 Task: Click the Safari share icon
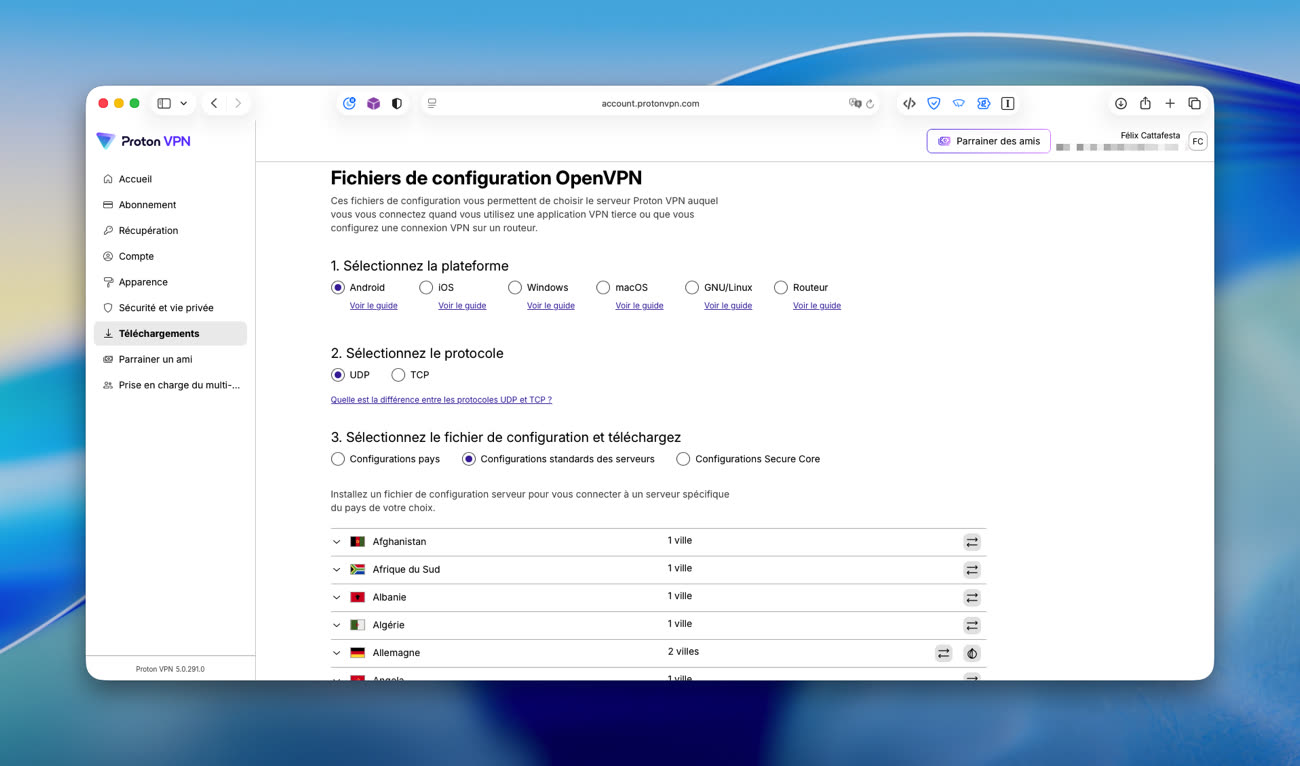point(1145,103)
